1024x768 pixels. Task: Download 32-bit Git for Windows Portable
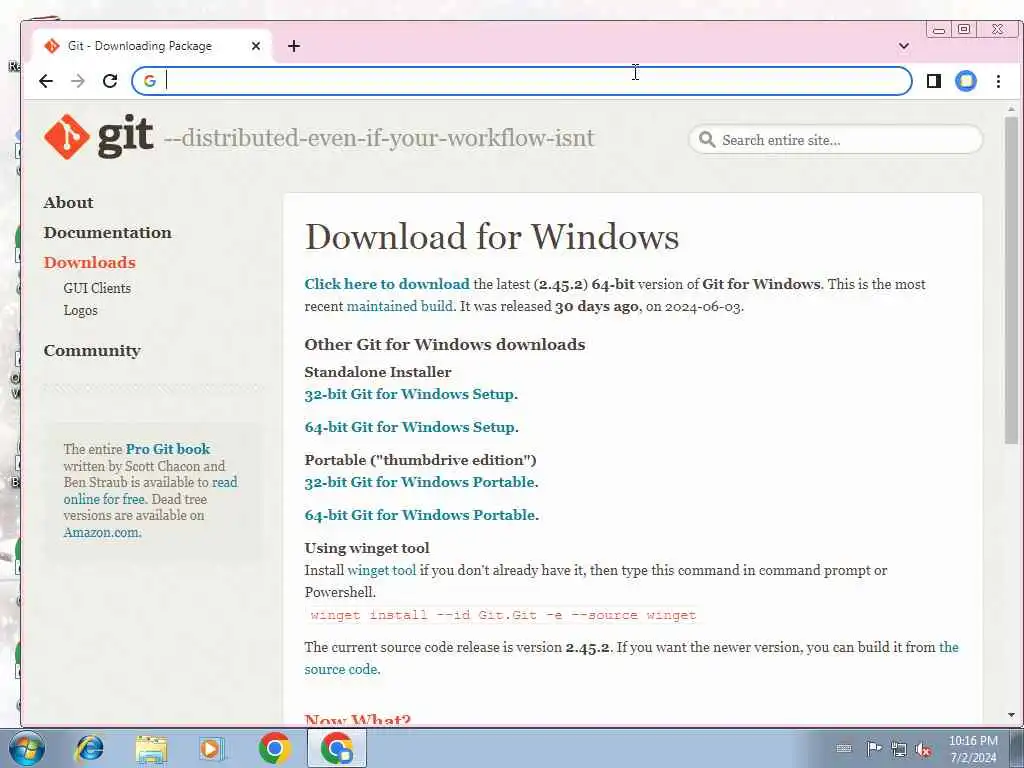(420, 482)
